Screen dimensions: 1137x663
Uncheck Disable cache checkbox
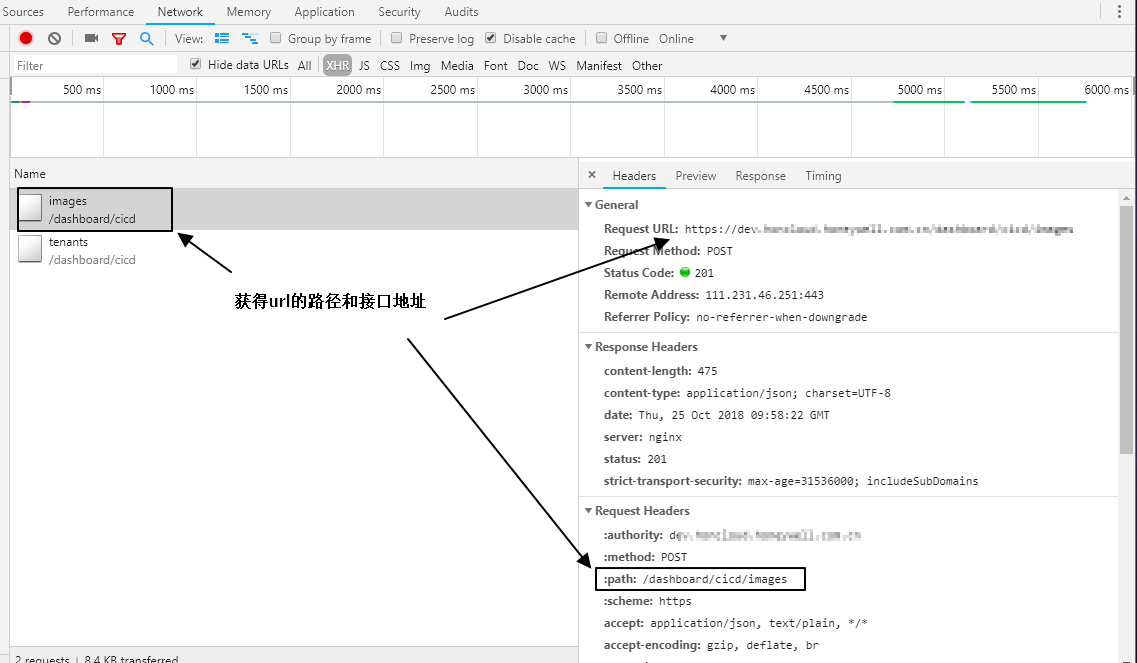tap(491, 38)
